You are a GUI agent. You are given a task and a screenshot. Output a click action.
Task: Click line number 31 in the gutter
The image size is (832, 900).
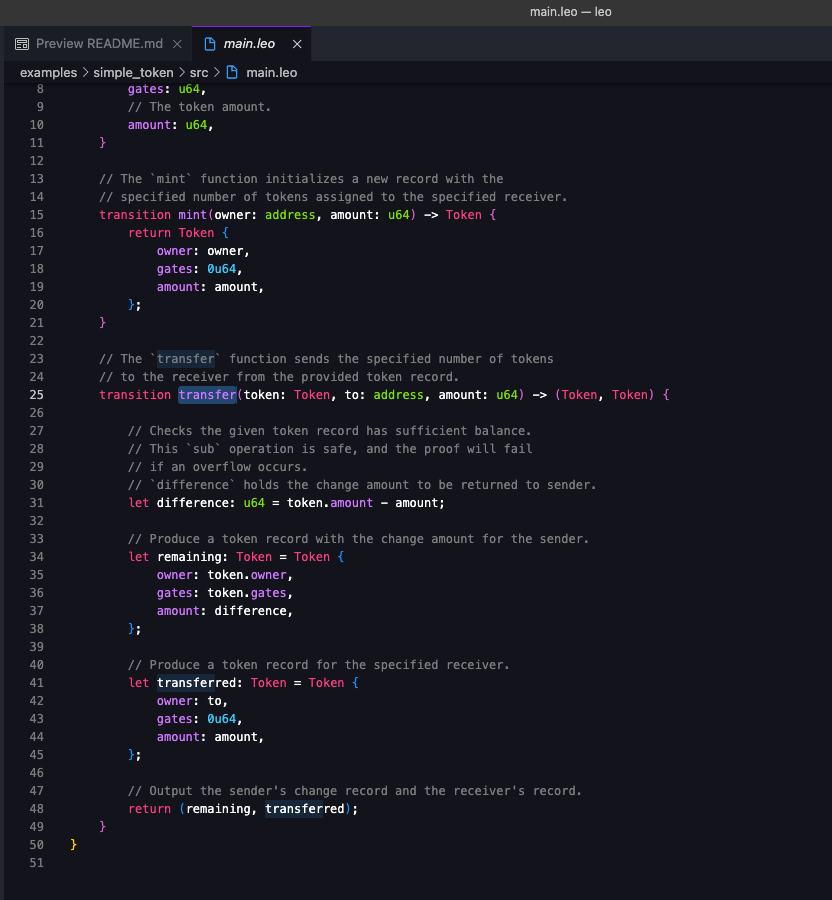[36, 502]
